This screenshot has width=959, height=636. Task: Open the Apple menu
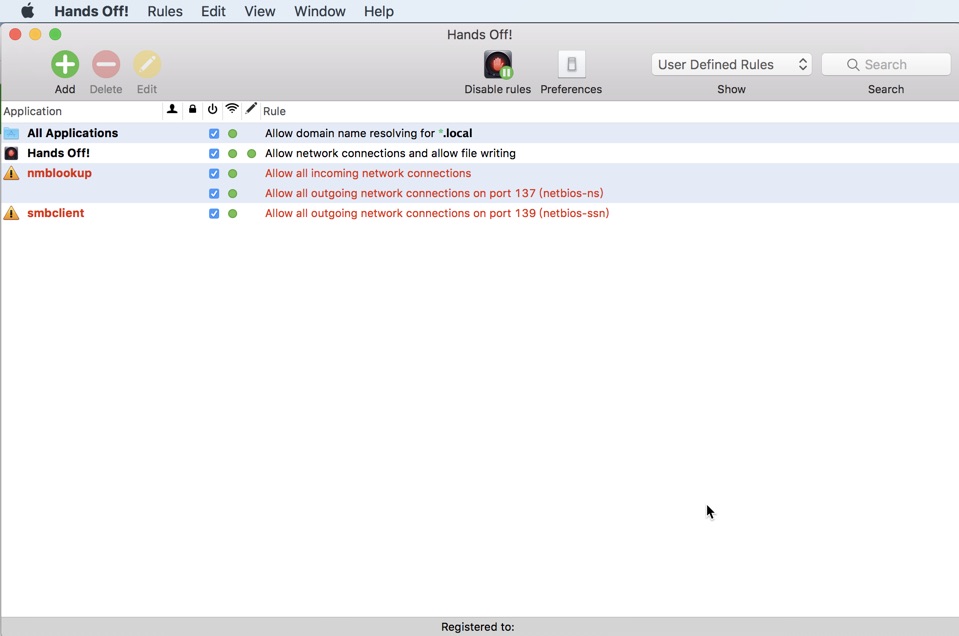[26, 11]
